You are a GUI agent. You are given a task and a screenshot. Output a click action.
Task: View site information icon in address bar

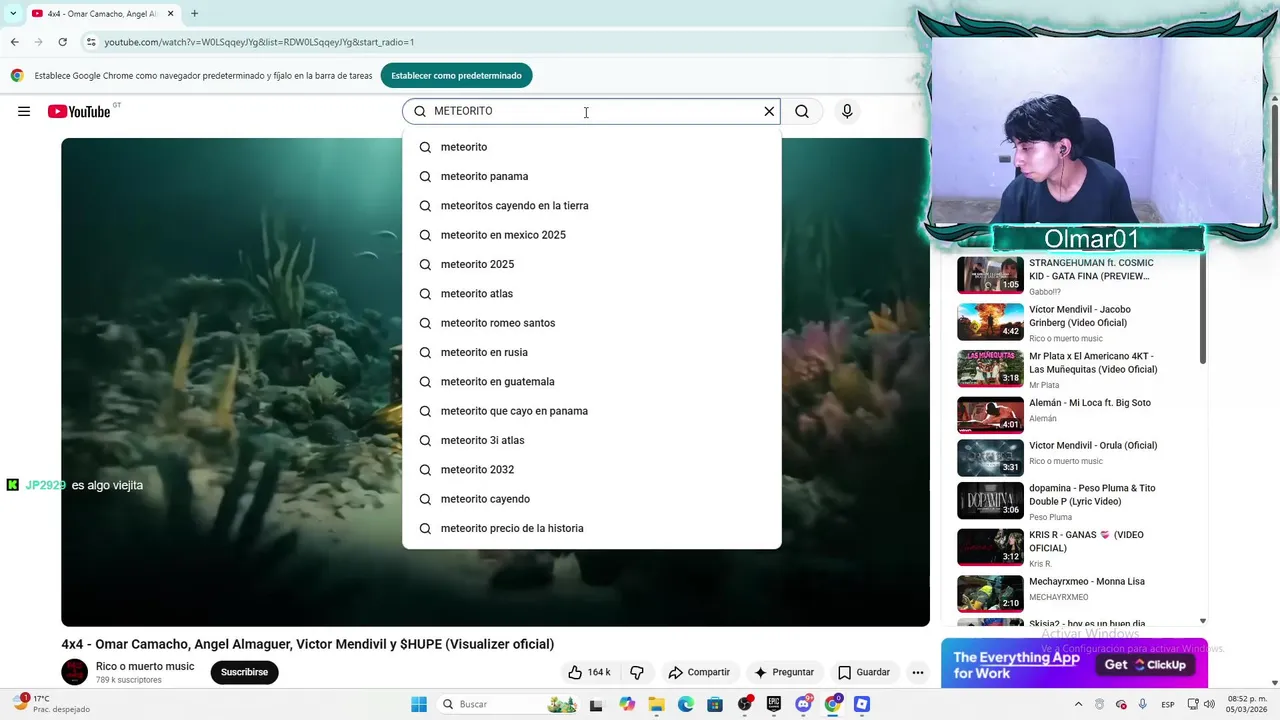click(x=91, y=42)
